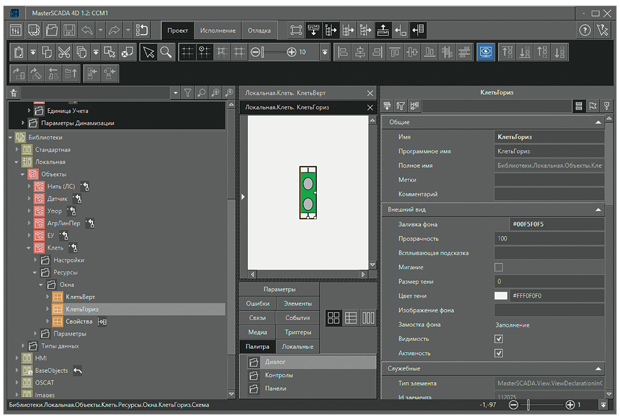Click the open project folder icon
Viewport: 620px width, 419px height.
[x=51, y=30]
